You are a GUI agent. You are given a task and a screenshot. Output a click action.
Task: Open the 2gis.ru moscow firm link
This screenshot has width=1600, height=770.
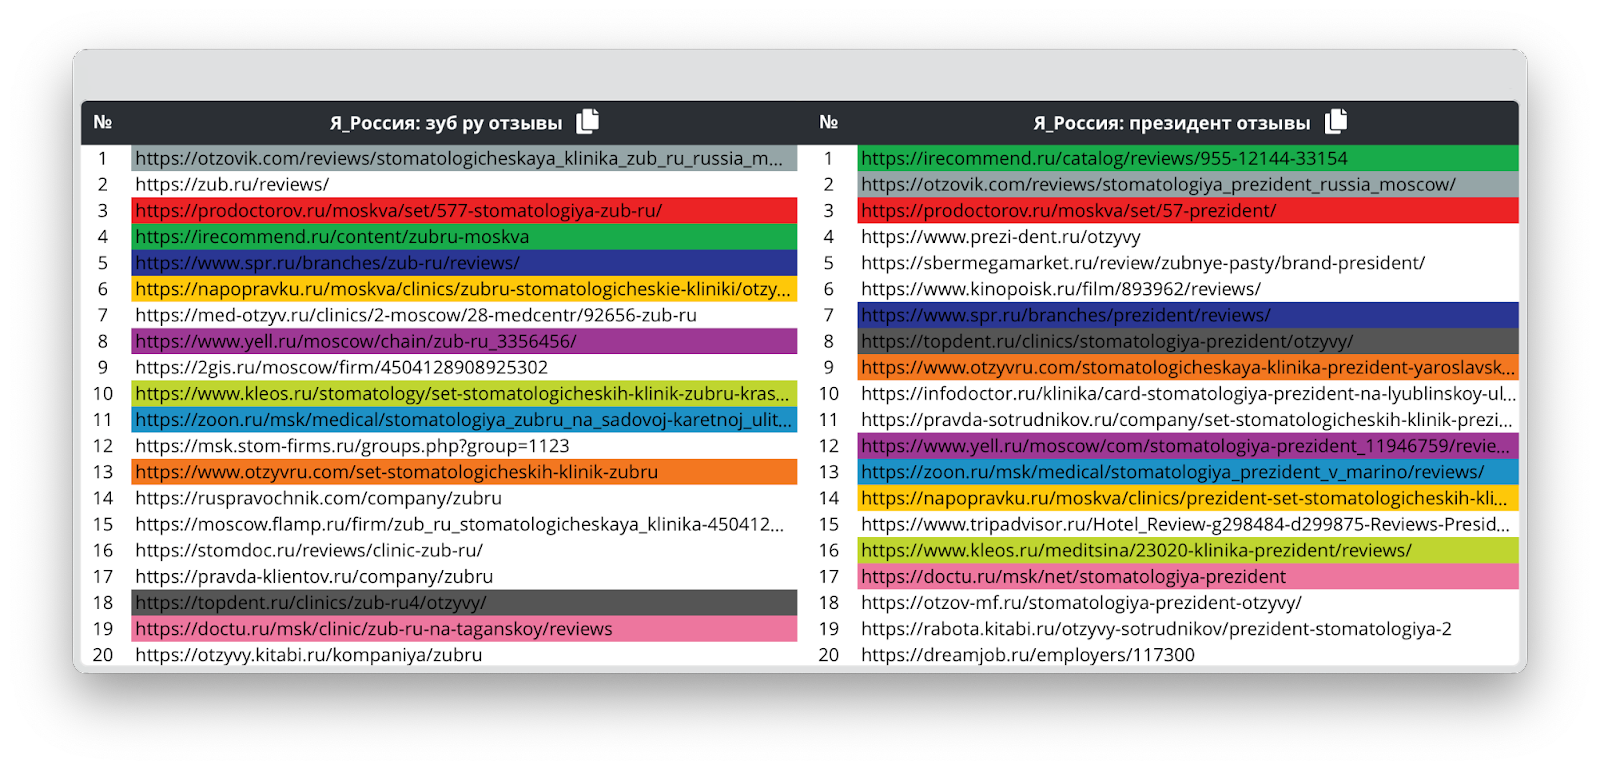(x=341, y=367)
